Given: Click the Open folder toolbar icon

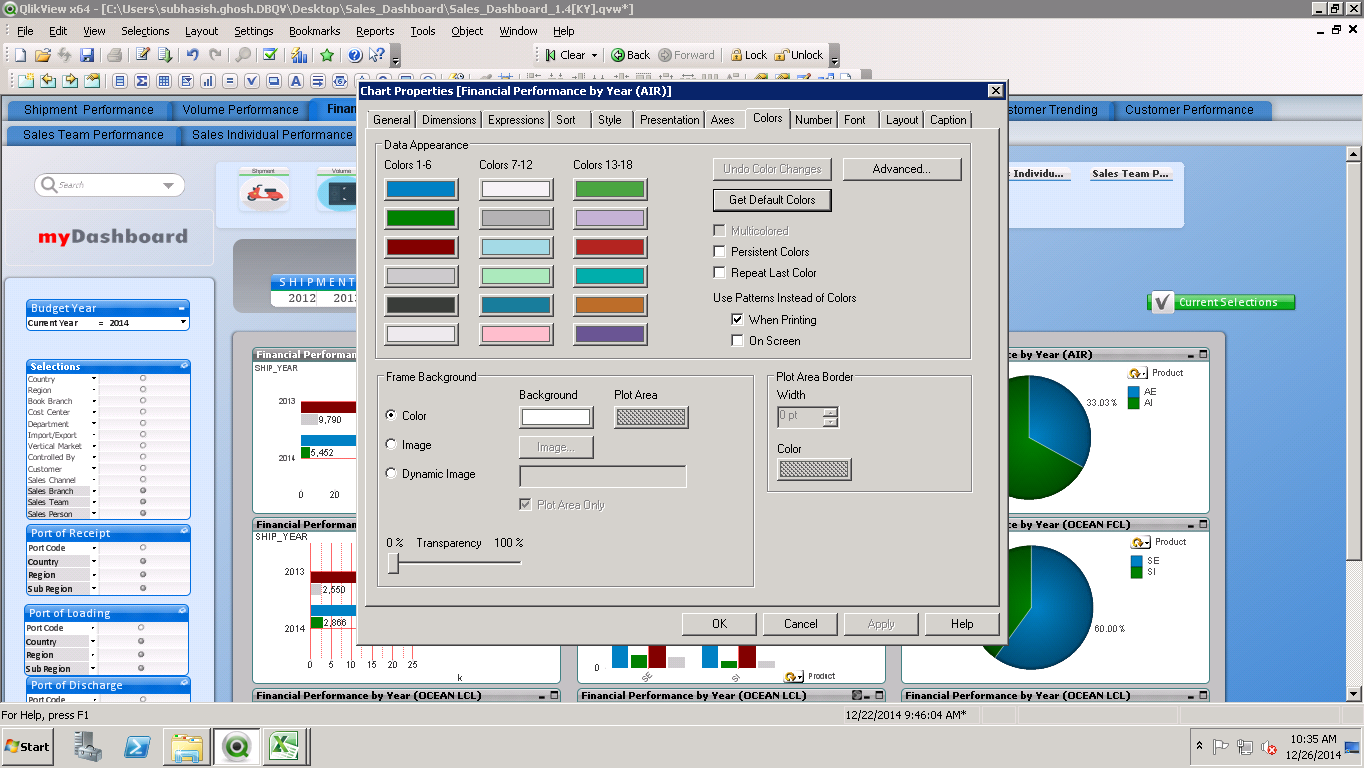Looking at the screenshot, I should [42, 55].
